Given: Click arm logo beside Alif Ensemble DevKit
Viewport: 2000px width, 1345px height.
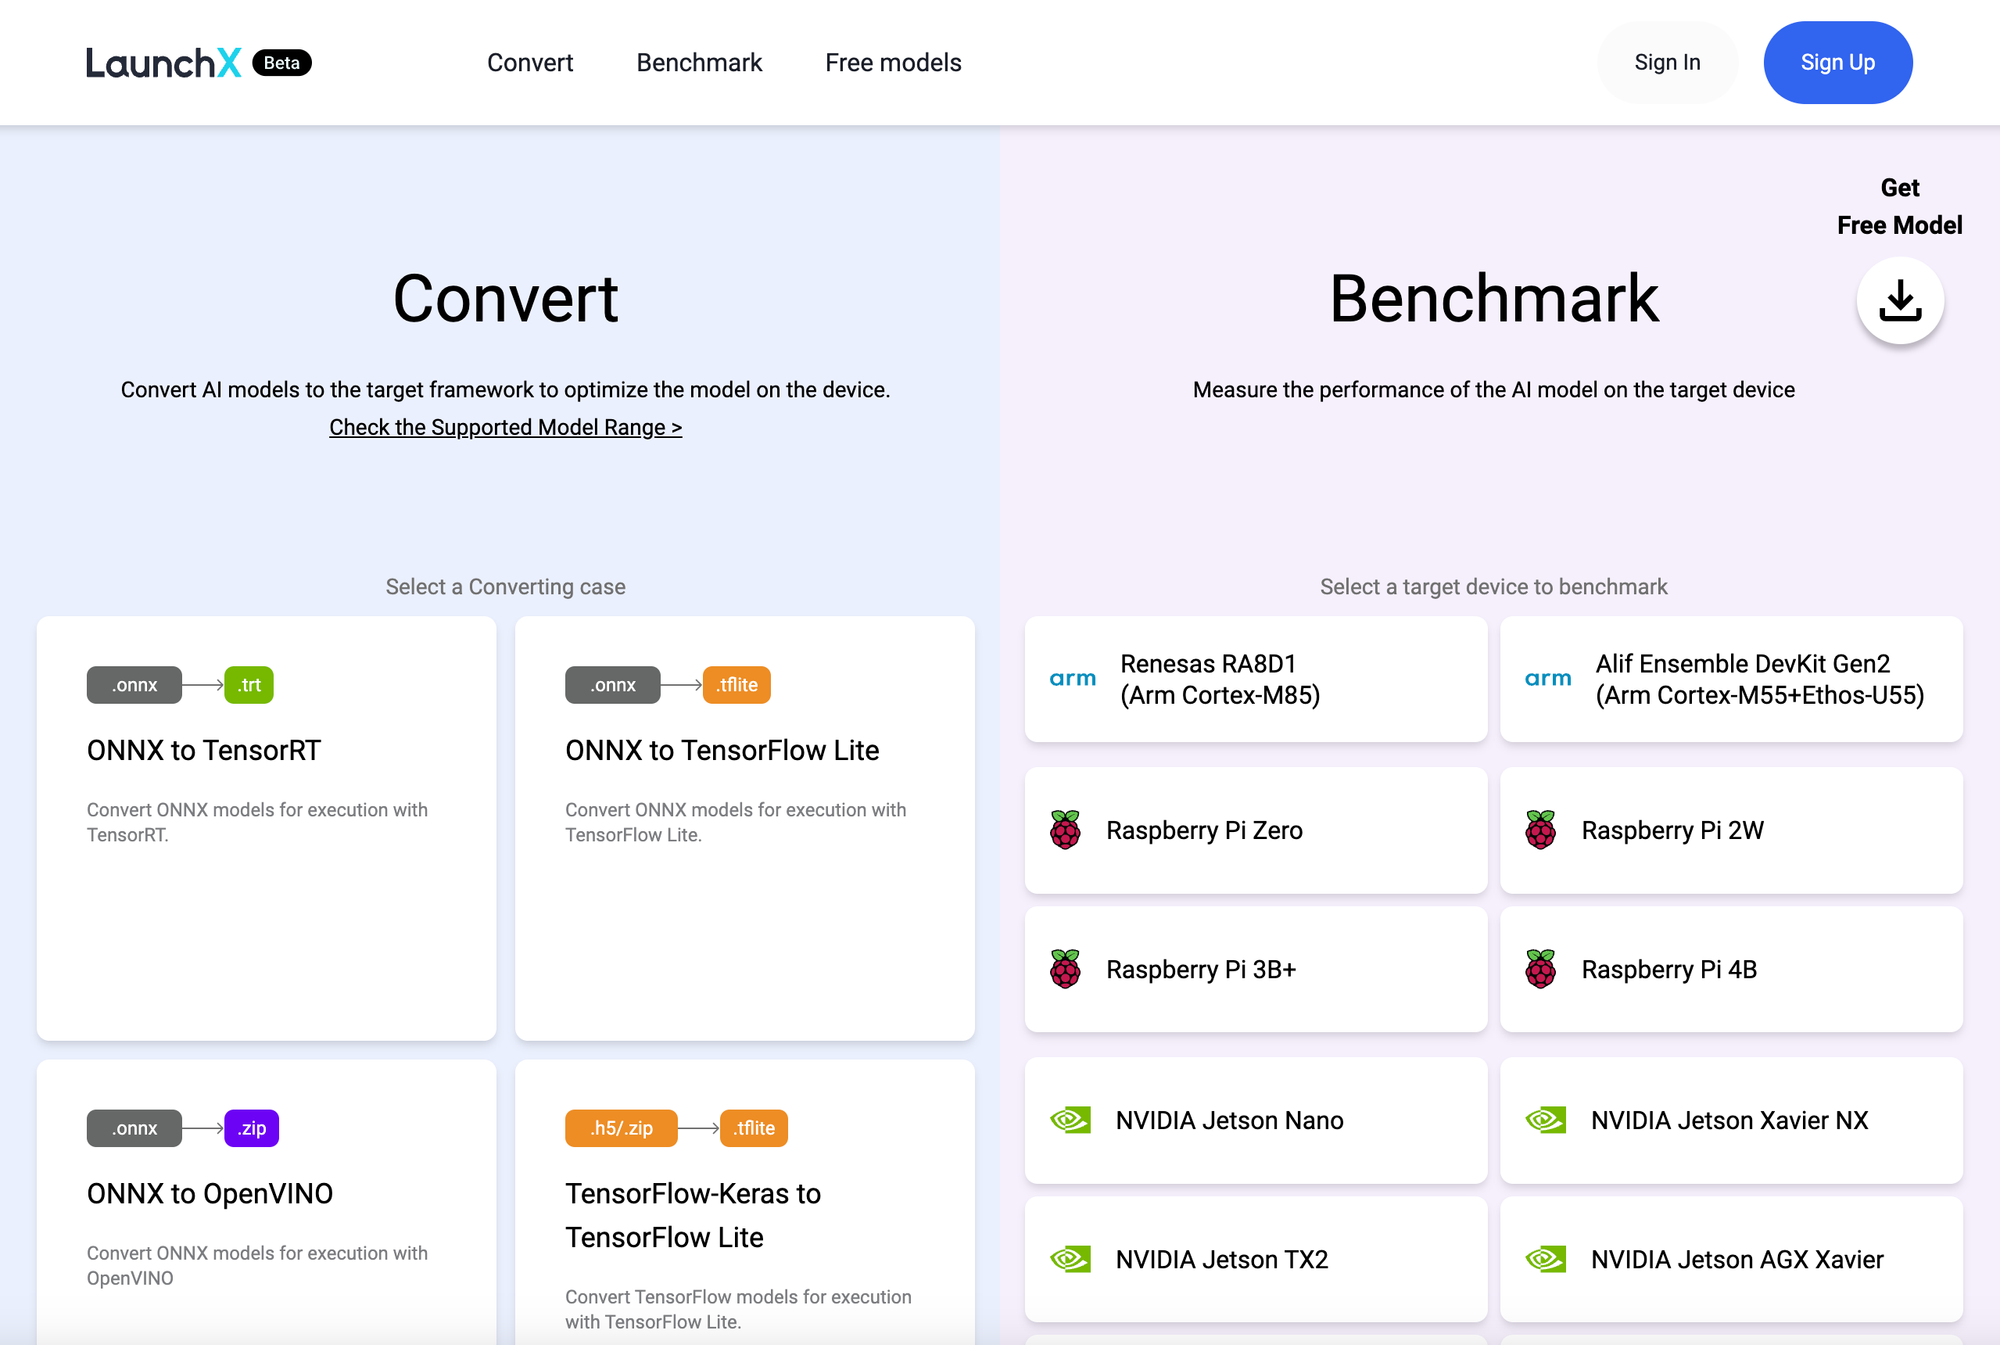Looking at the screenshot, I should click(1548, 679).
